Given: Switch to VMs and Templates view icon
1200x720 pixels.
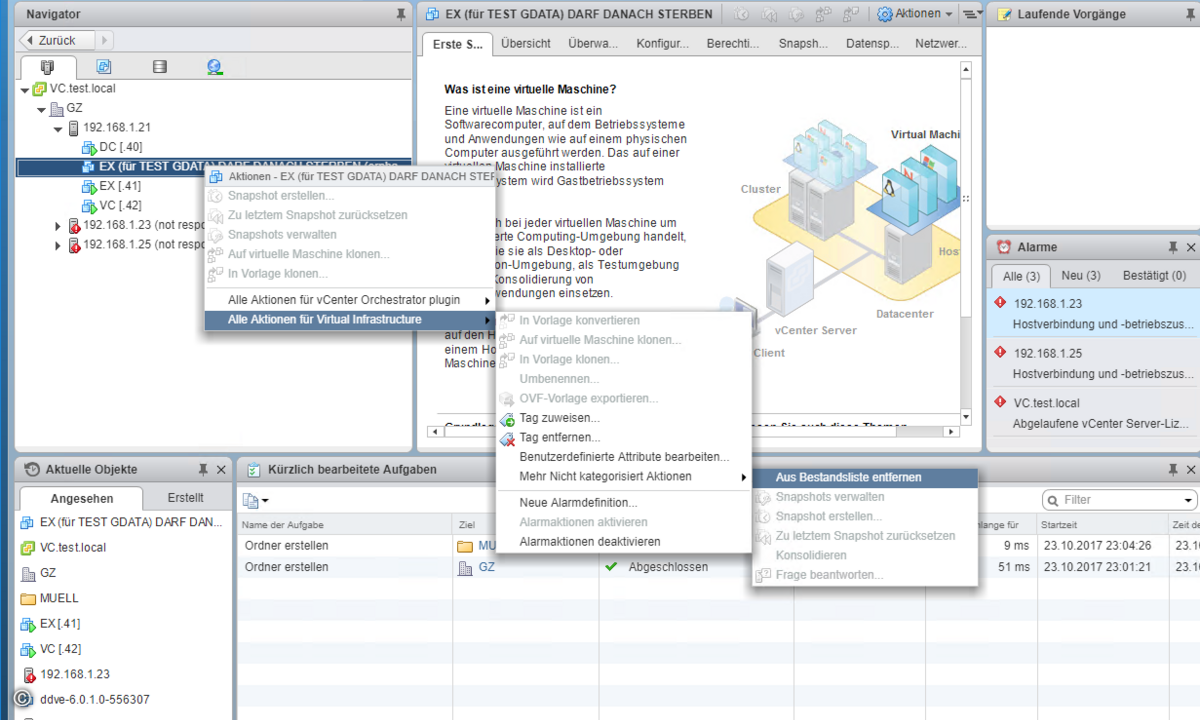Looking at the screenshot, I should pyautogui.click(x=104, y=67).
